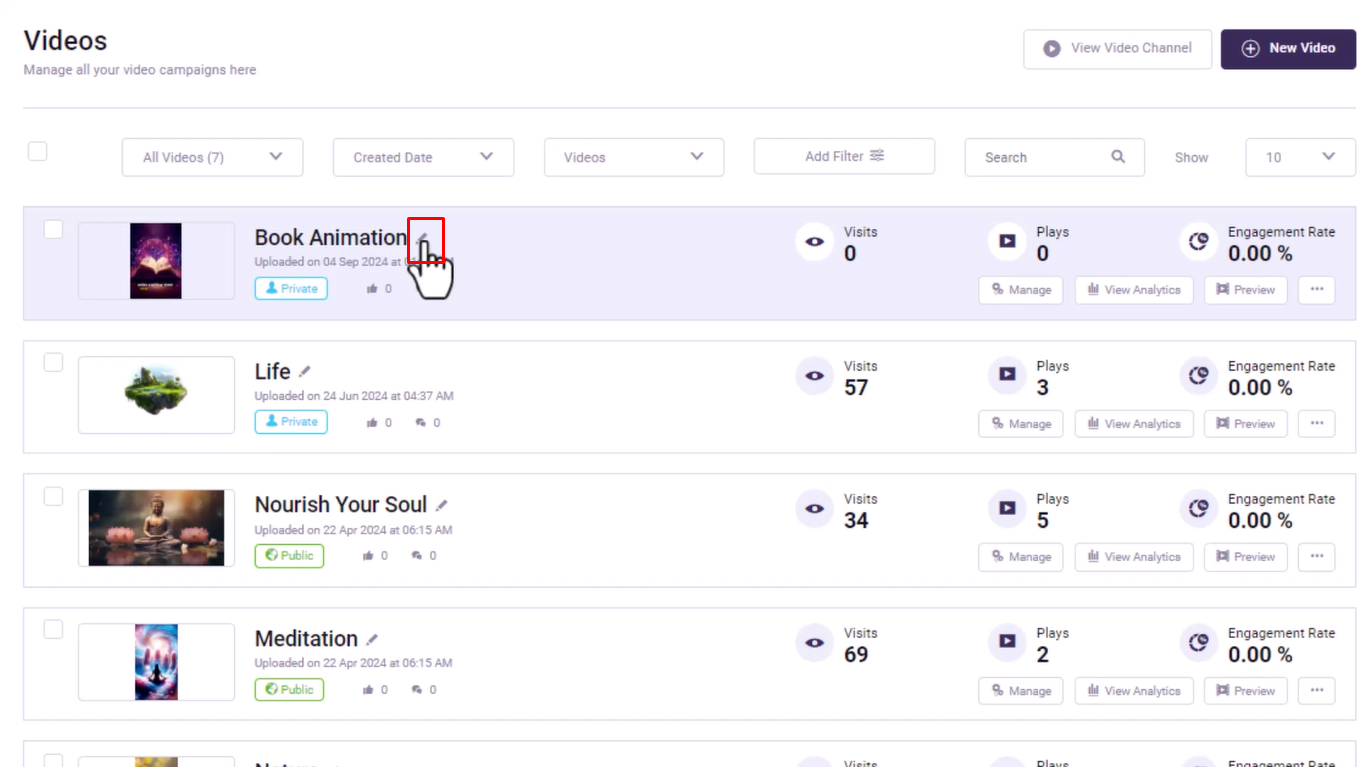Click the Public badge on Nourish Your Soul
Screen dimensions: 1365x767
pyautogui.click(x=289, y=556)
